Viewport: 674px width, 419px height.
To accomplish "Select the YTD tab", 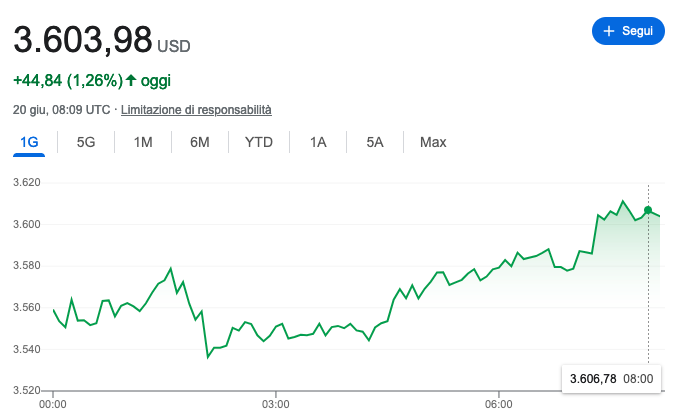I will pos(259,142).
